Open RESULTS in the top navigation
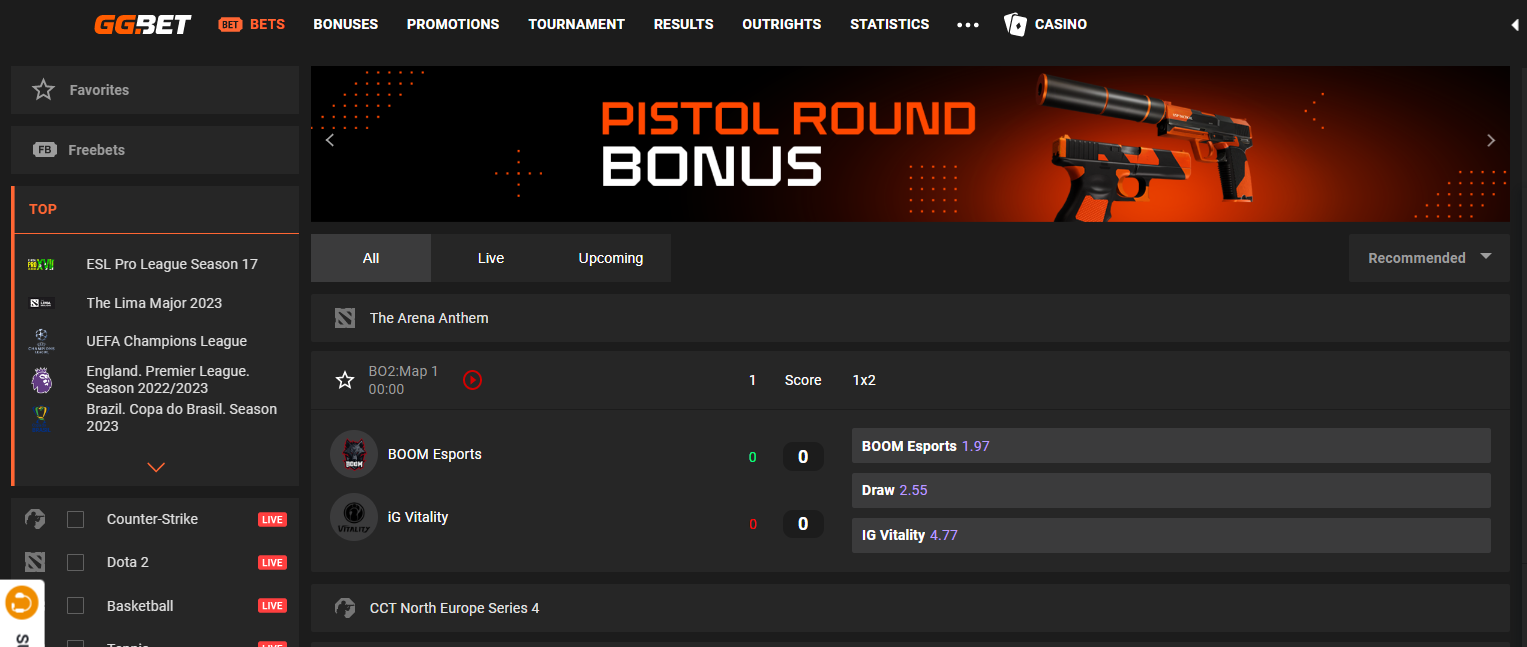 (684, 24)
